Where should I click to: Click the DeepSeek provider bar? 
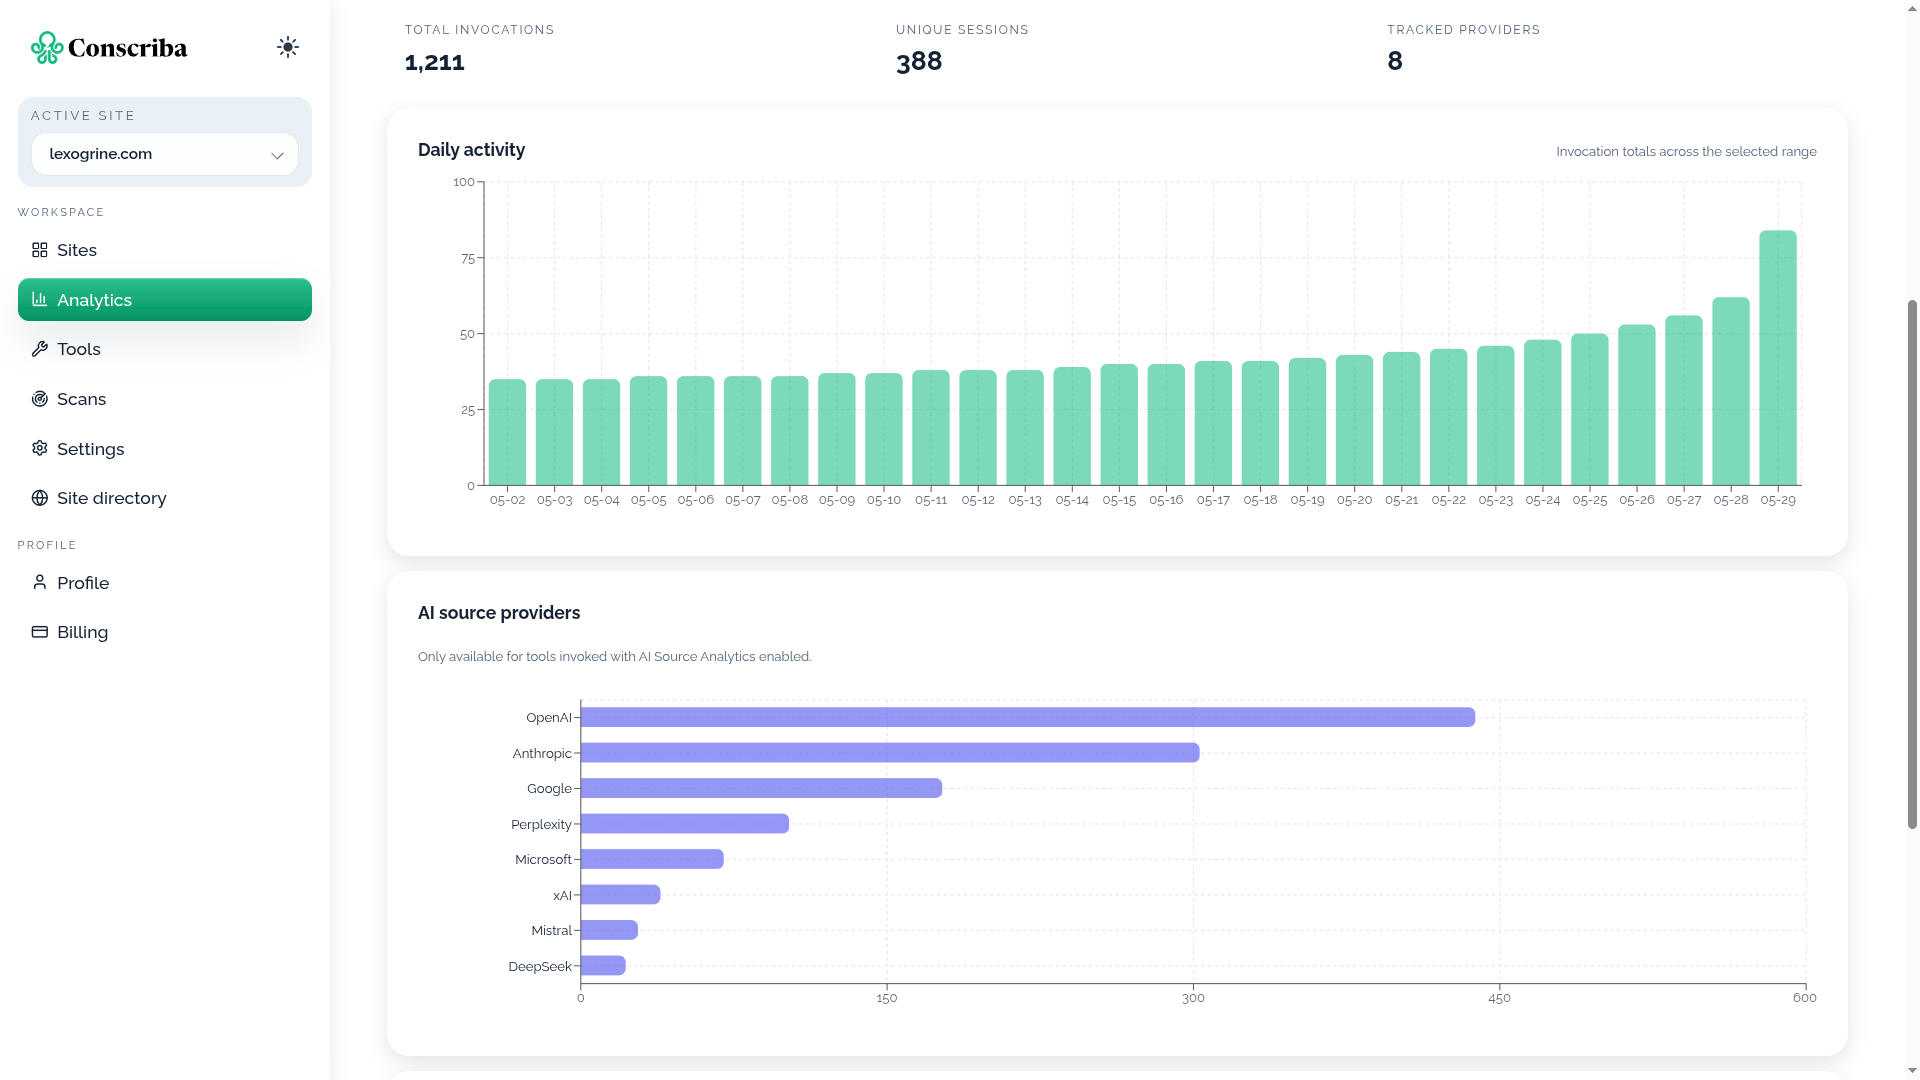tap(603, 966)
